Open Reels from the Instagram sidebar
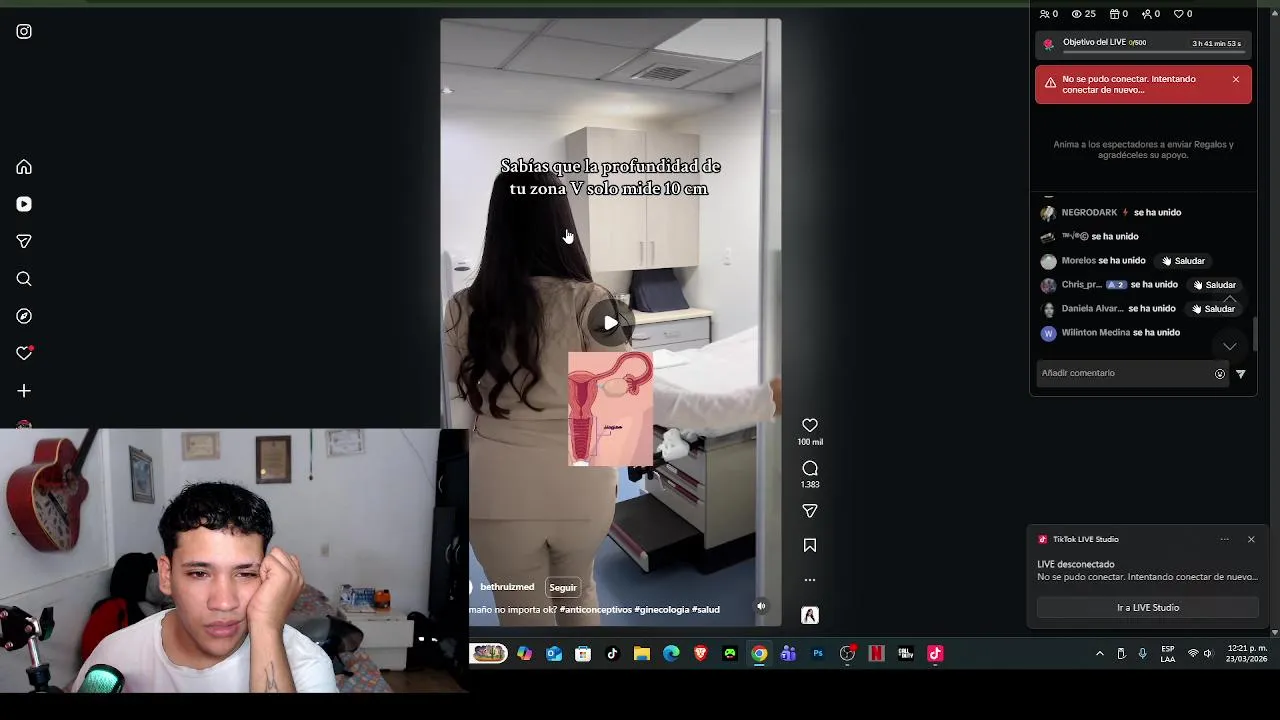Screen dimensions: 1280x720 [x=24, y=204]
